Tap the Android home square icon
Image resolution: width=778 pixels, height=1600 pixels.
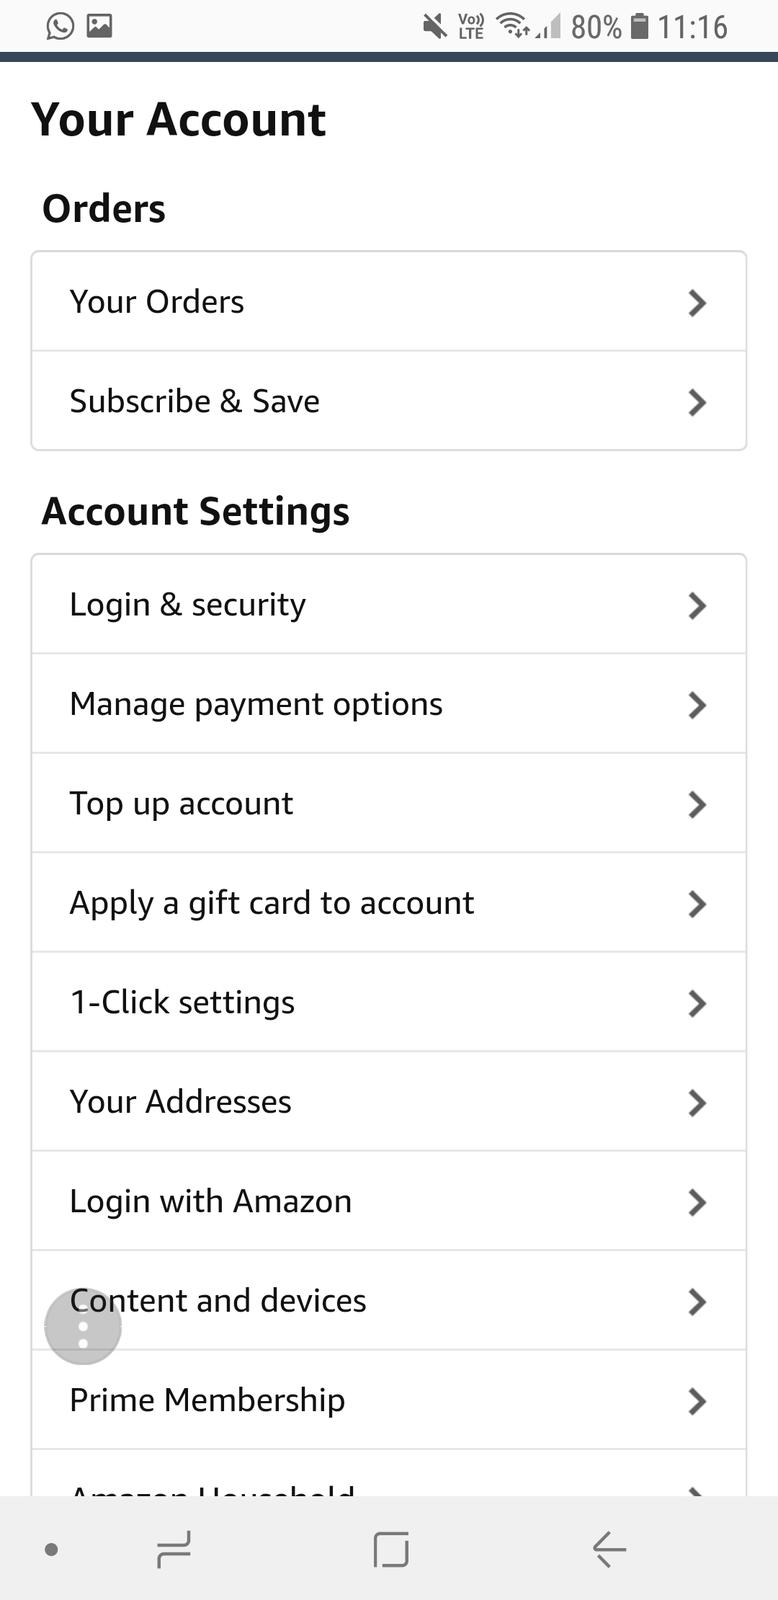[390, 1549]
